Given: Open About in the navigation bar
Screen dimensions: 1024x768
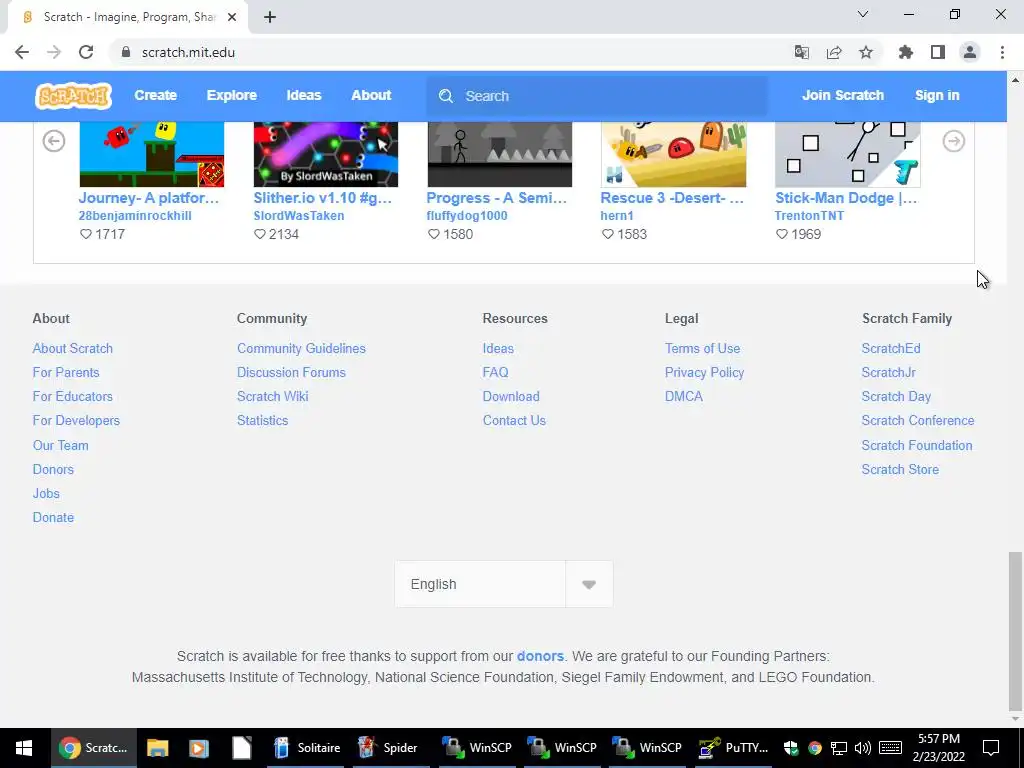Looking at the screenshot, I should (371, 95).
